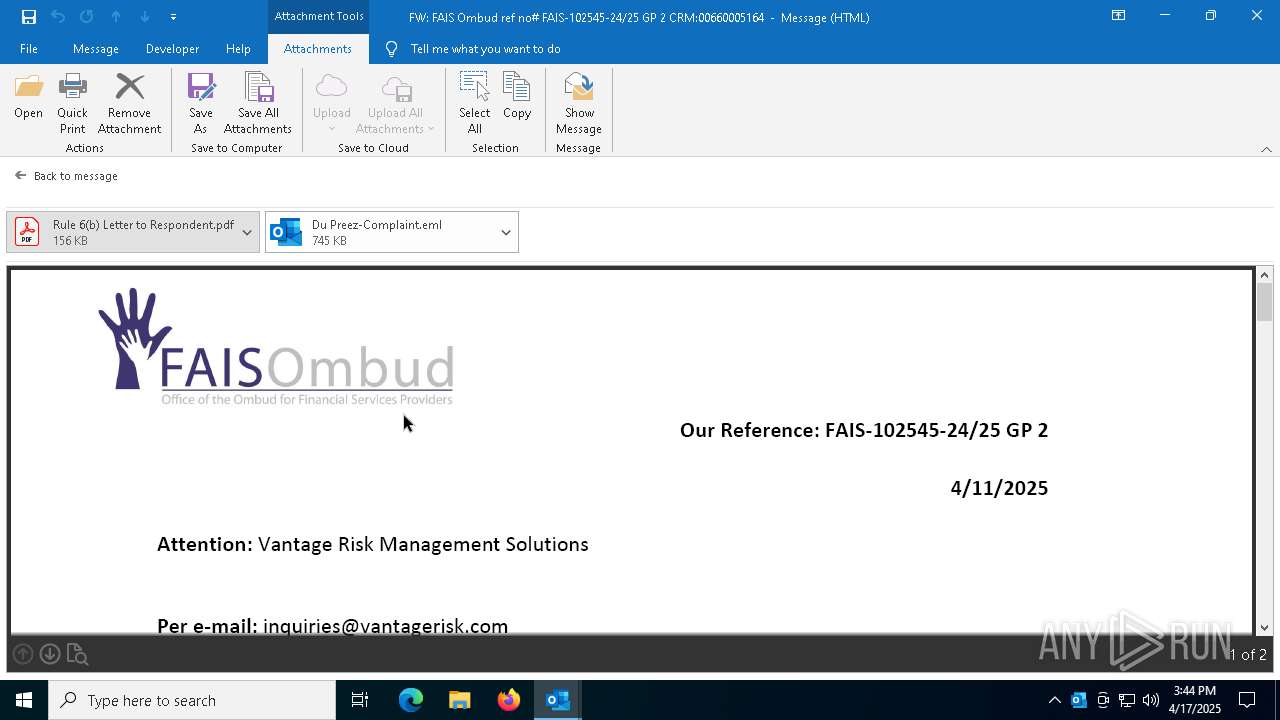Remove the selected attachment
Viewport: 1280px width, 720px height.
point(129,104)
